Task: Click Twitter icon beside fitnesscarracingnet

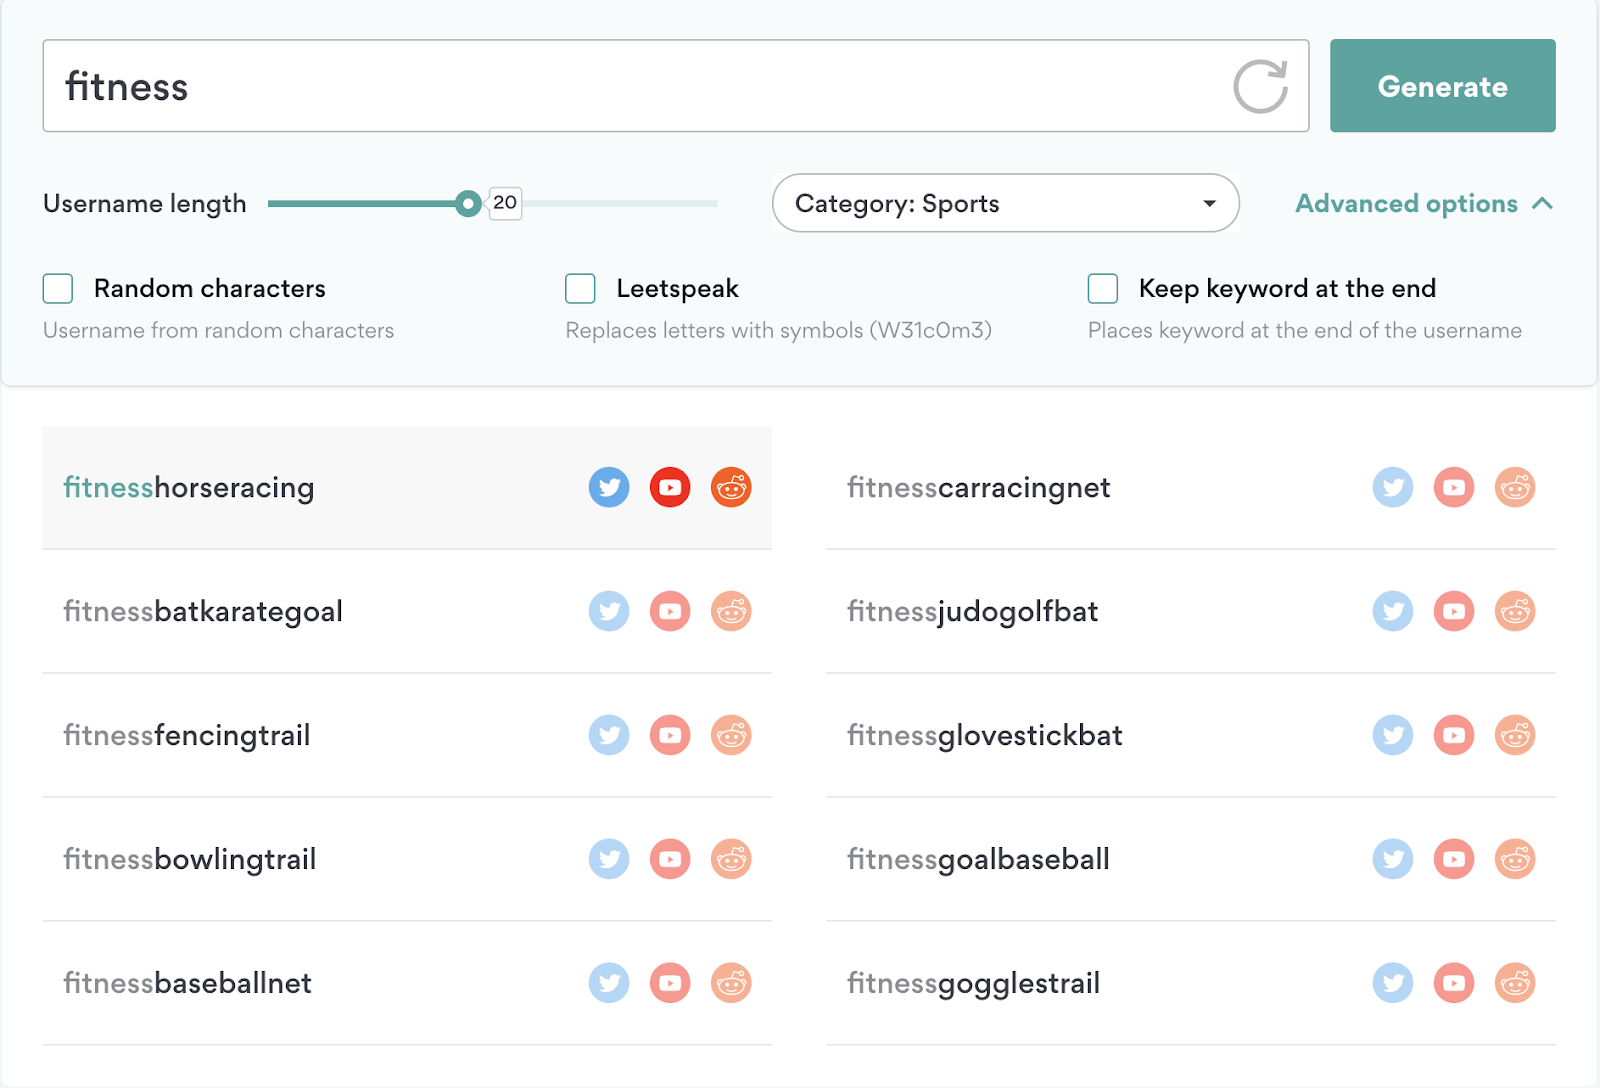Action: coord(1393,488)
